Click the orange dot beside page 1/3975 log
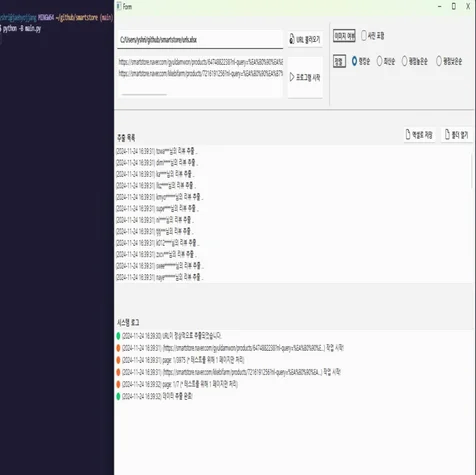Viewport: 476px width, 475px height. 118,360
